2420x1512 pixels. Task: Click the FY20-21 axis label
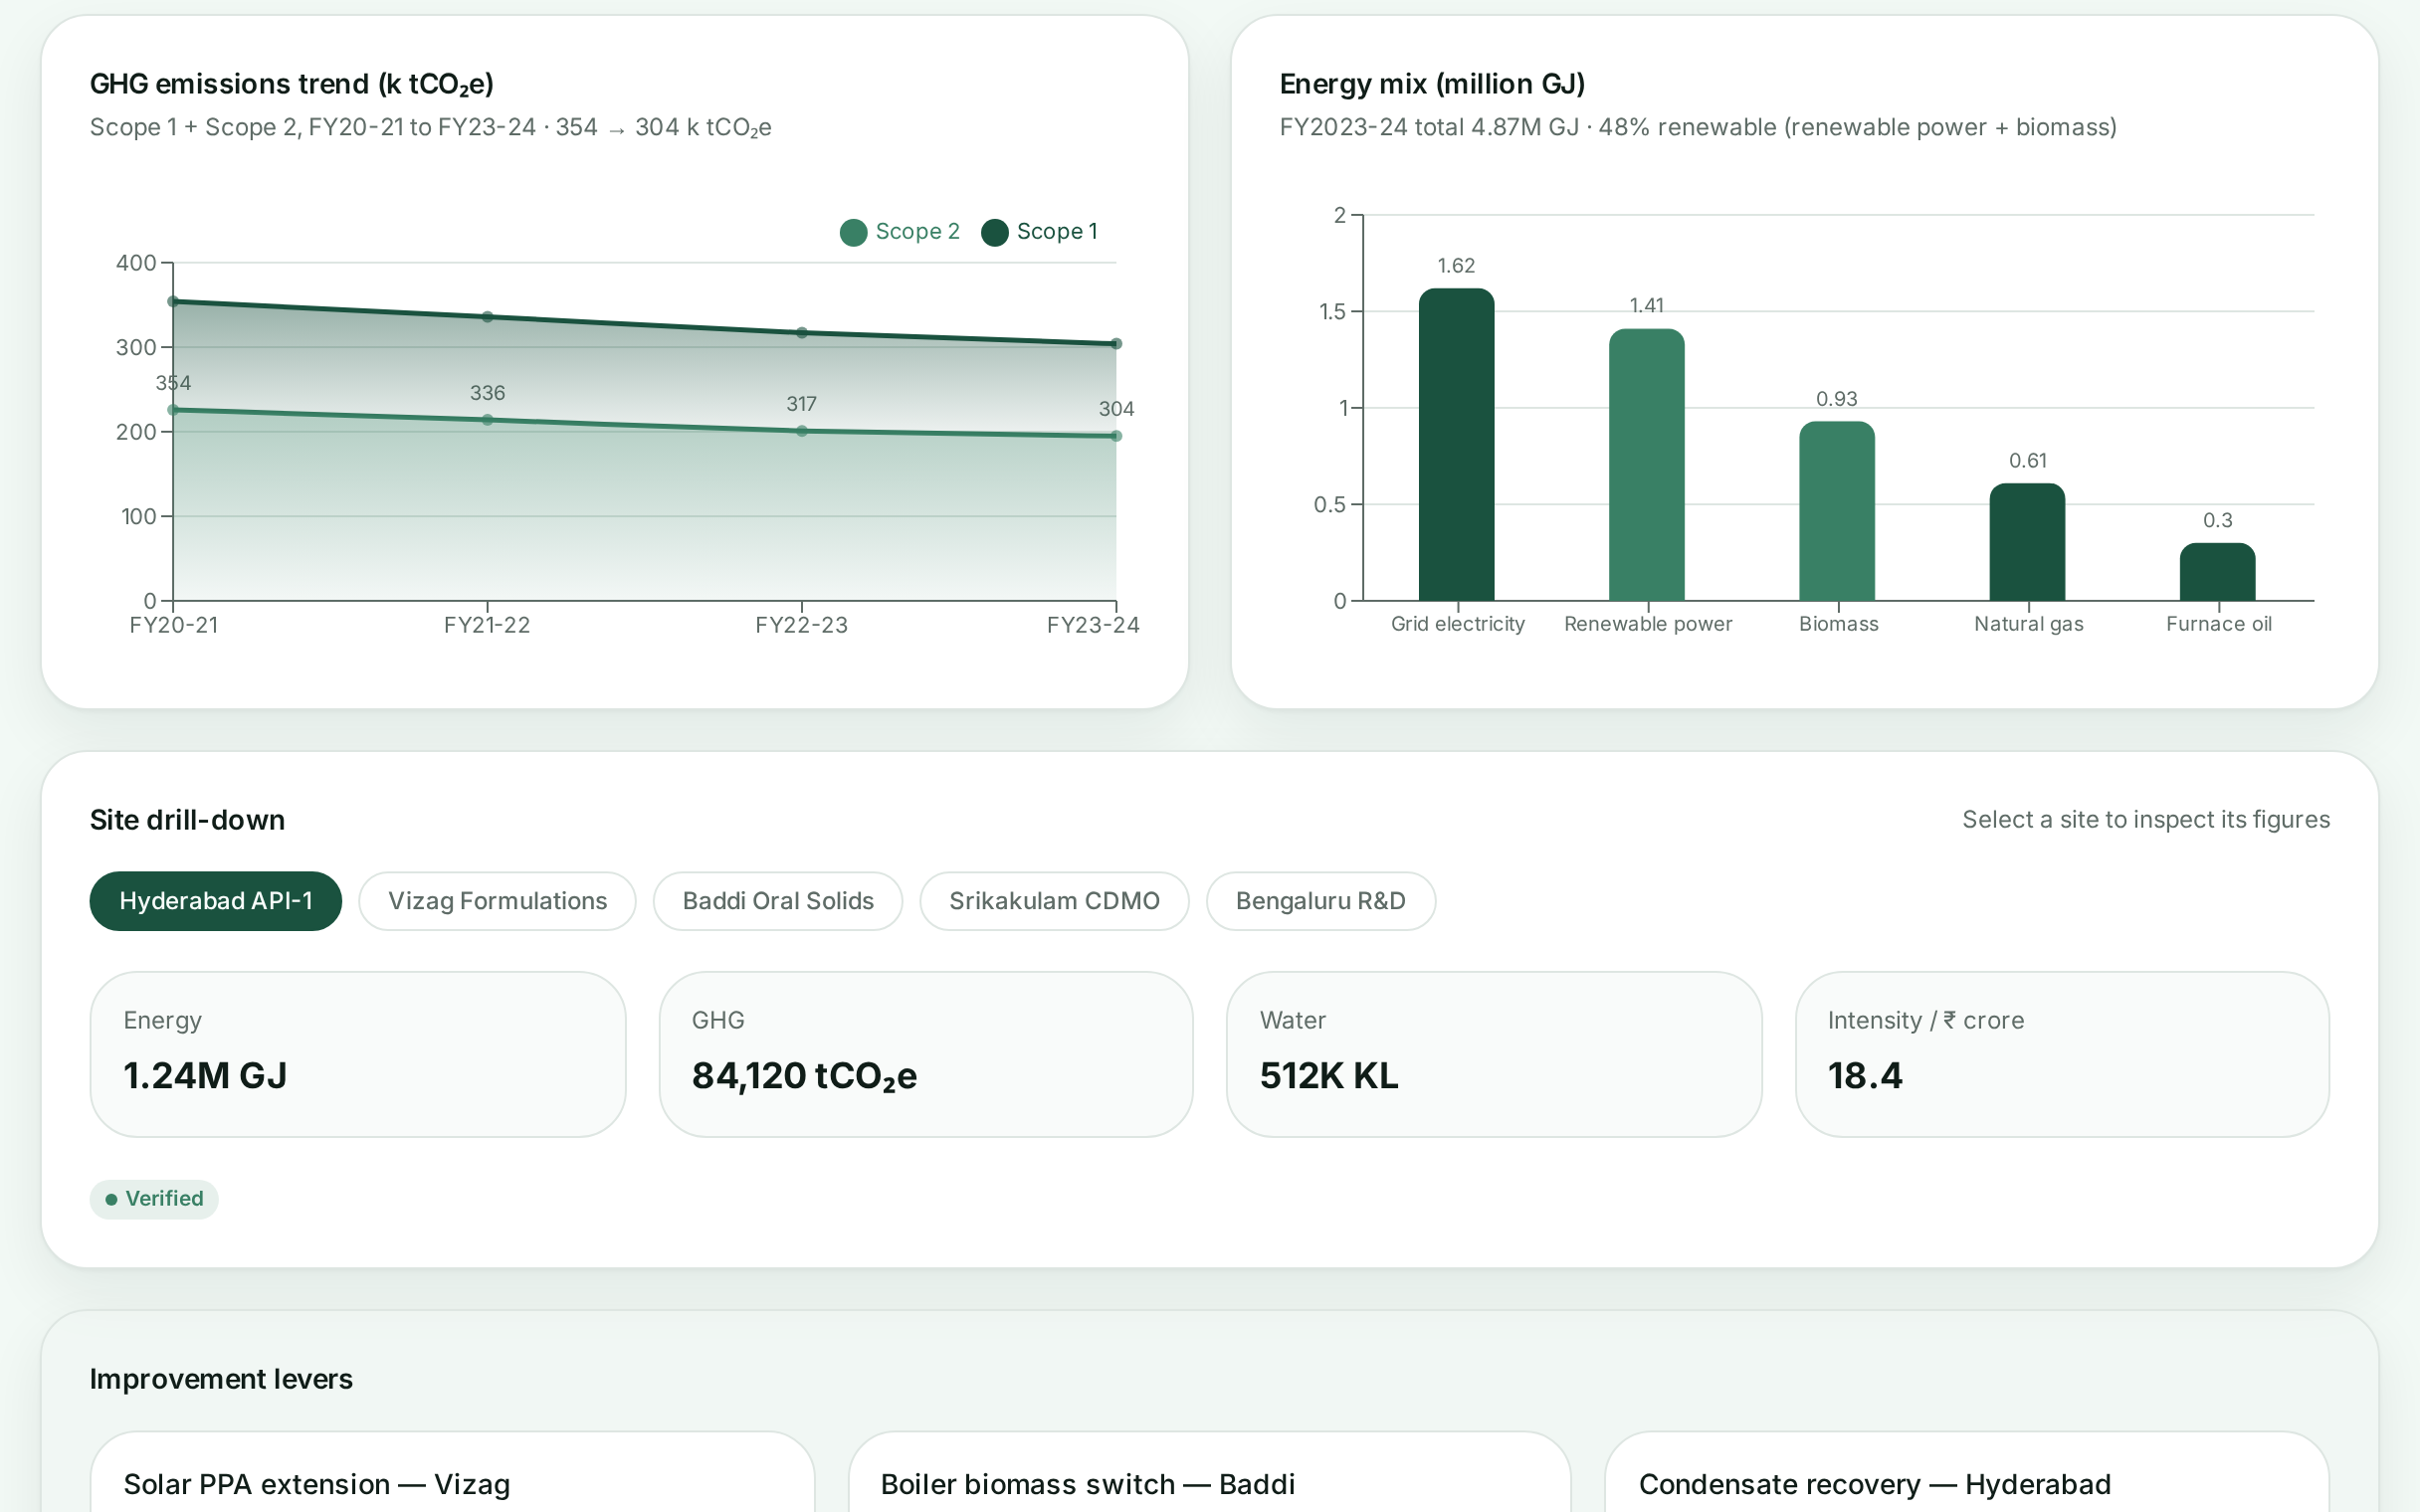click(174, 625)
